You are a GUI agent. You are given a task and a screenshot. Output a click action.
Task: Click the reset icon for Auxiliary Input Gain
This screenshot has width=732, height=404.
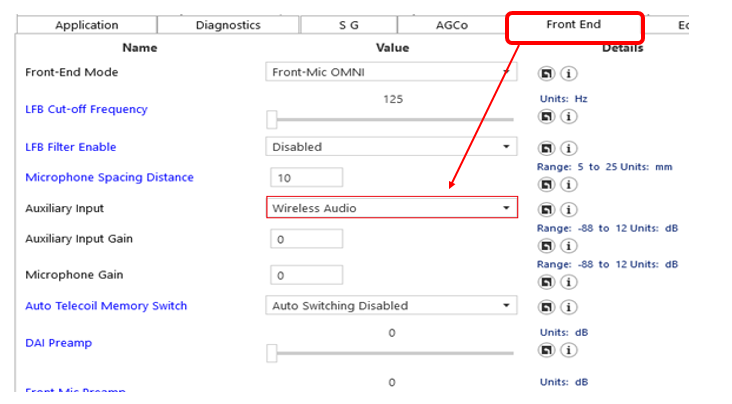click(547, 245)
